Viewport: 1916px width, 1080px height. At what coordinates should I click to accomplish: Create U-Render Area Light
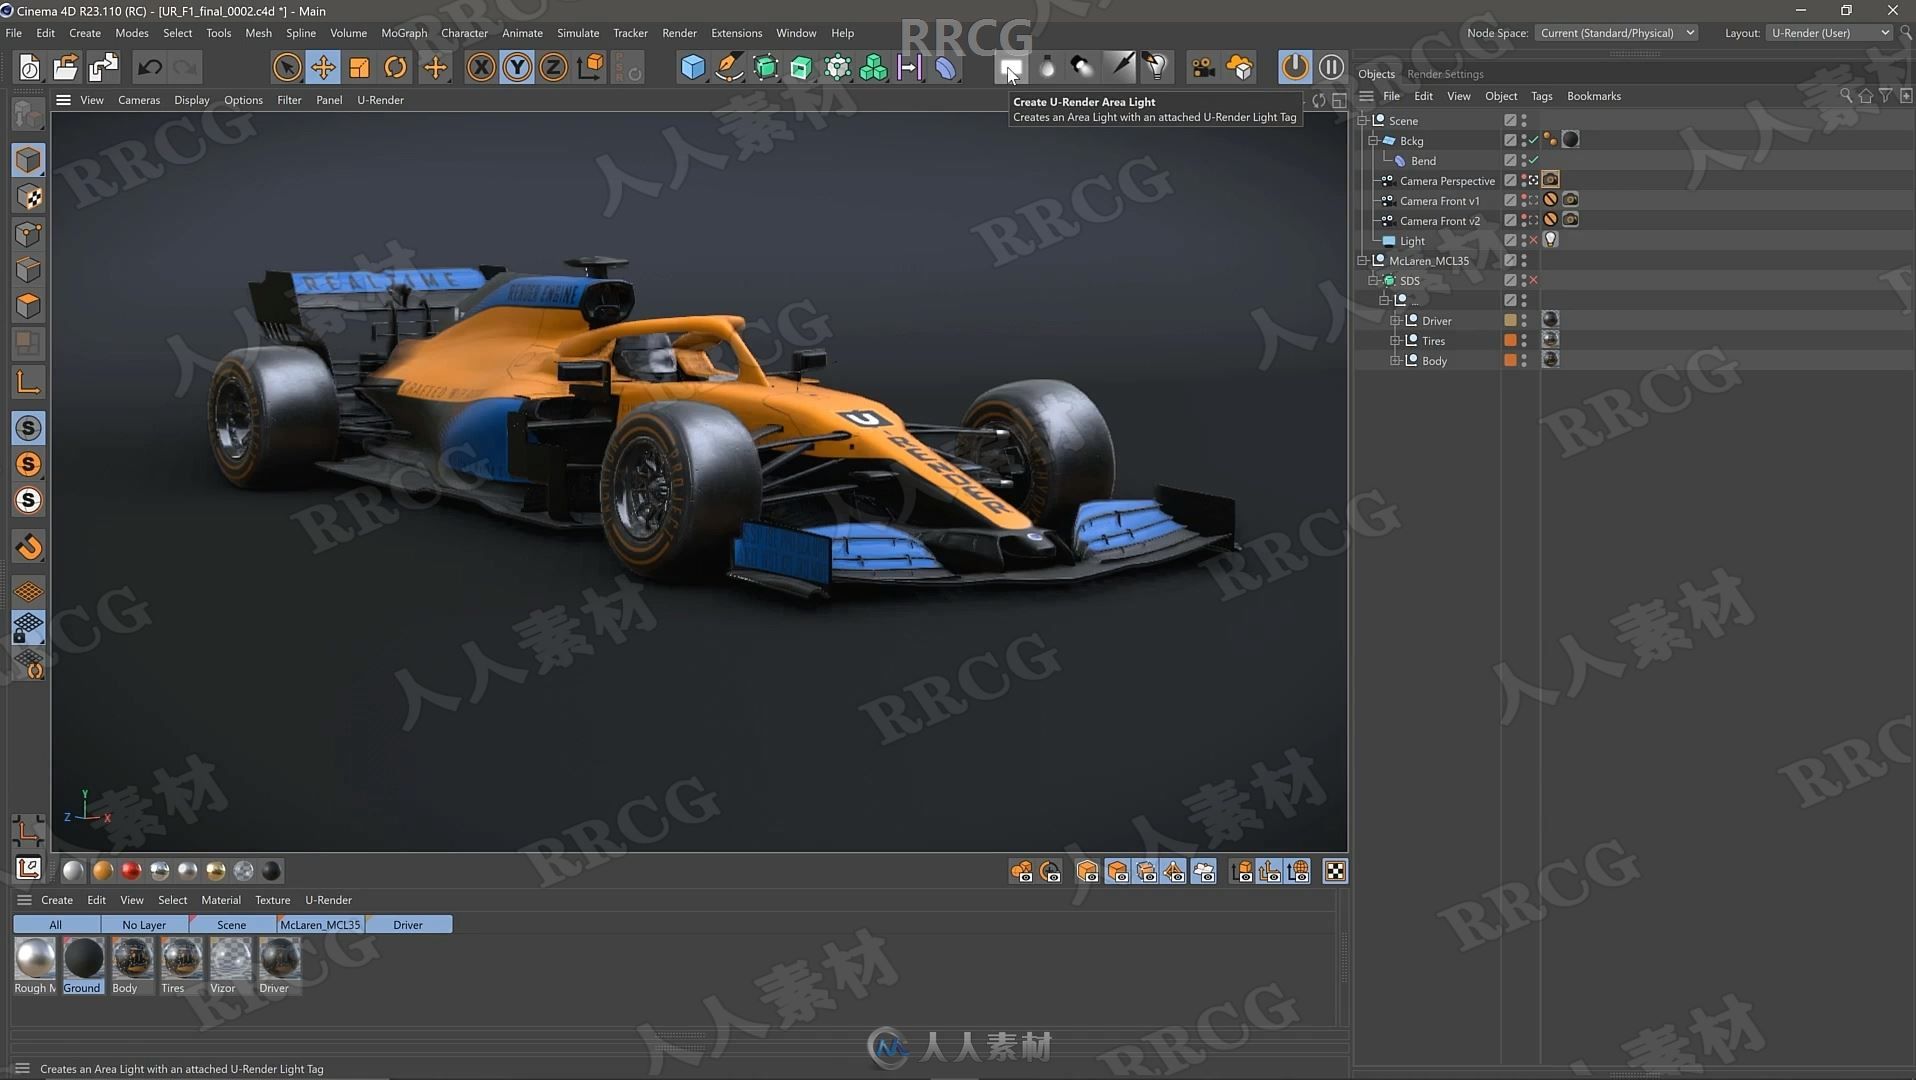click(x=1010, y=68)
